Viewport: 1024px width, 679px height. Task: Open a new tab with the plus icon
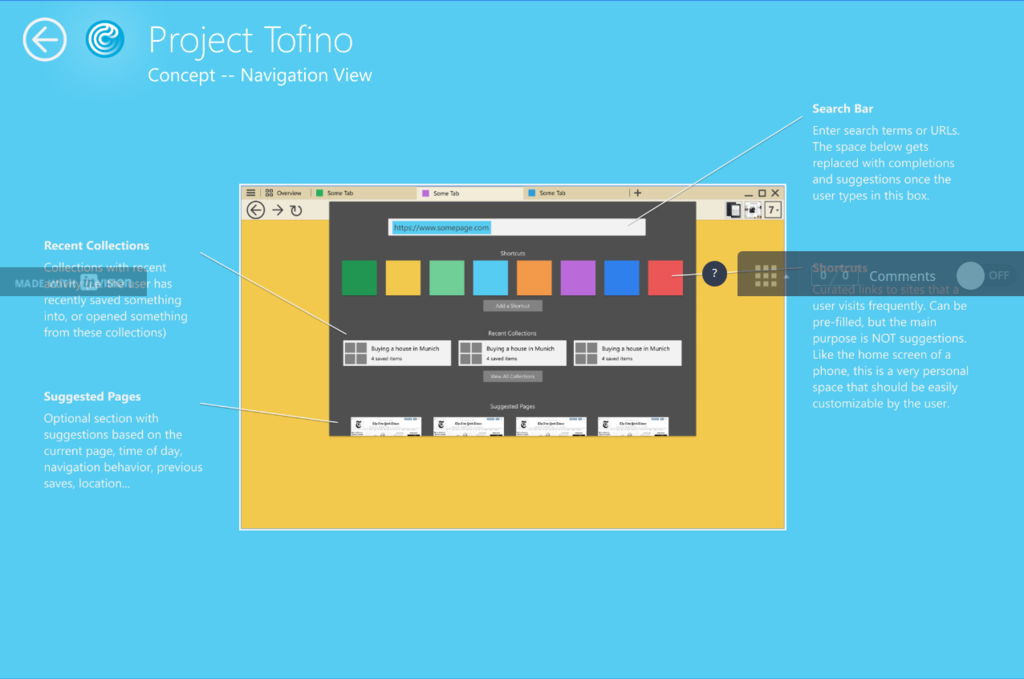tap(637, 193)
